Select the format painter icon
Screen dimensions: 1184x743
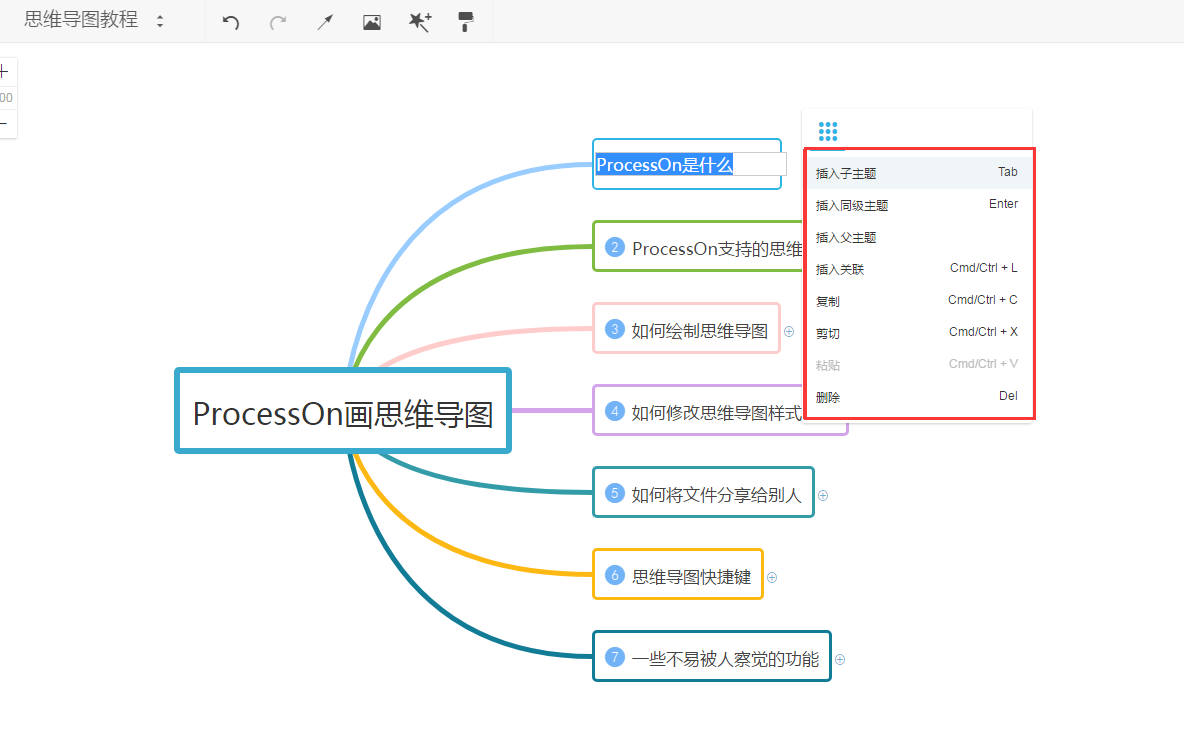point(465,21)
